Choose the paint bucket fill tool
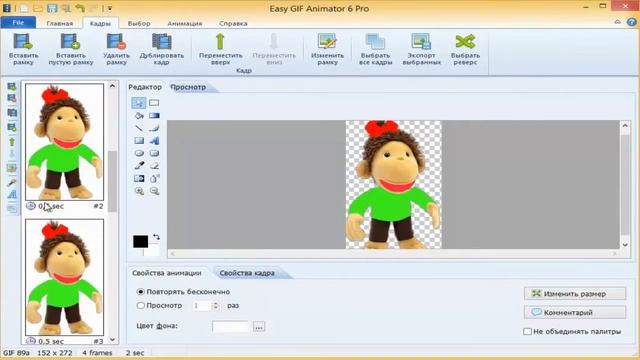640x360 pixels. pos(139,116)
